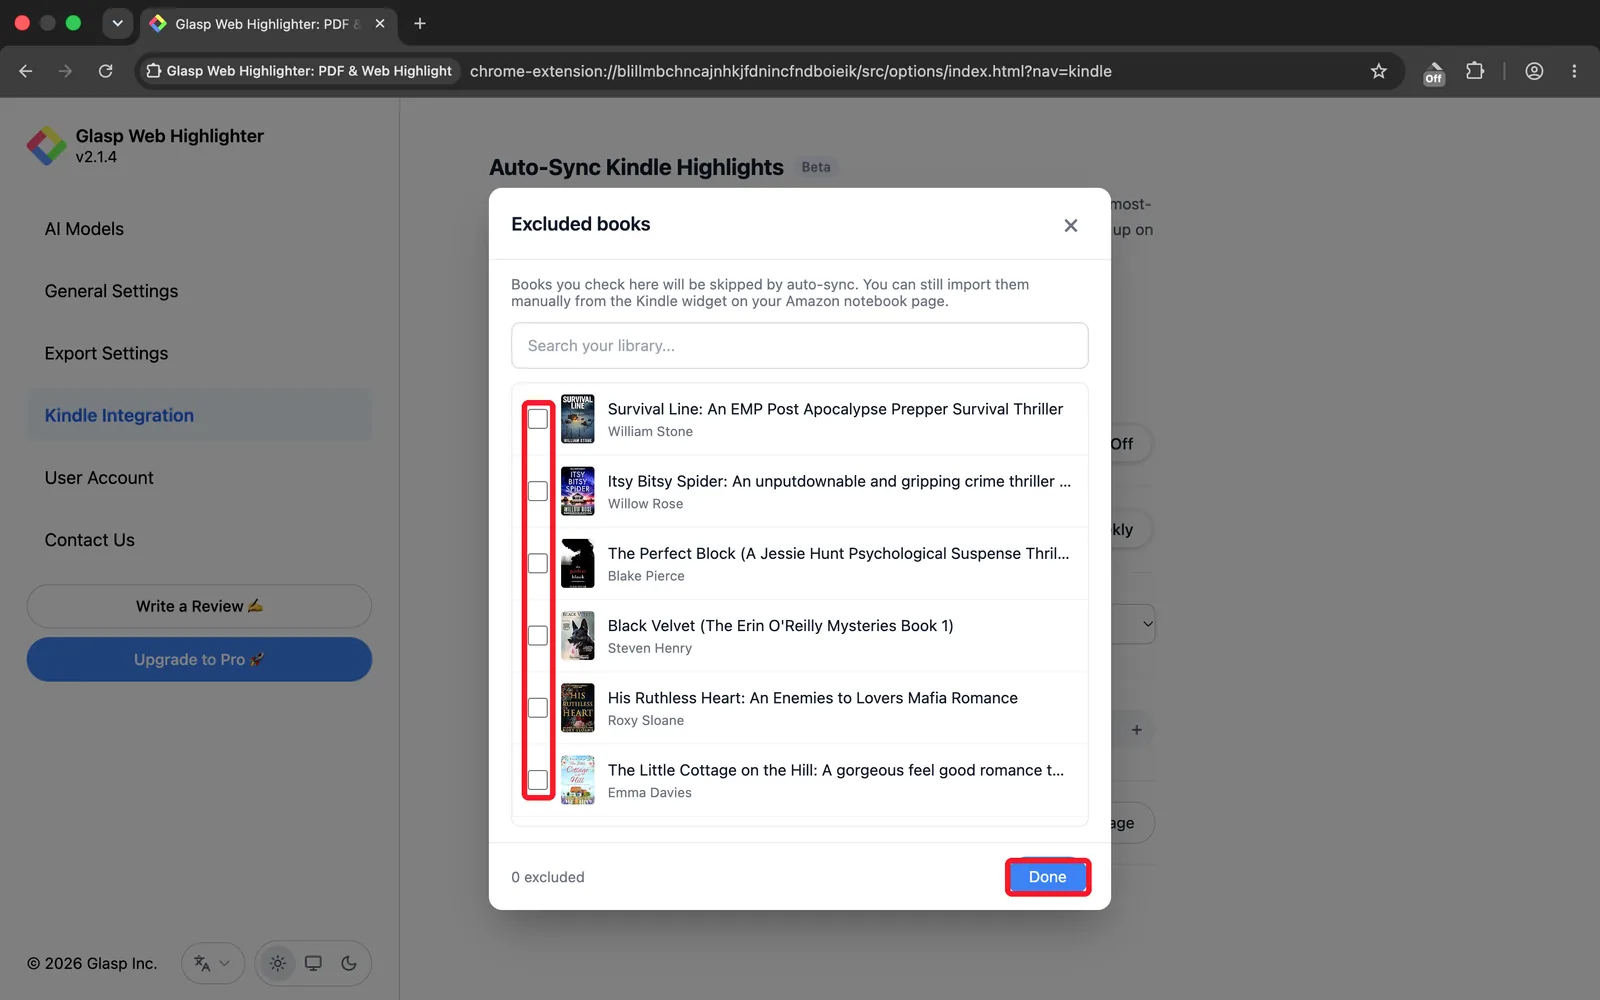Click the Survival Line book cover thumbnail
Image resolution: width=1600 pixels, height=1000 pixels.
pos(577,419)
